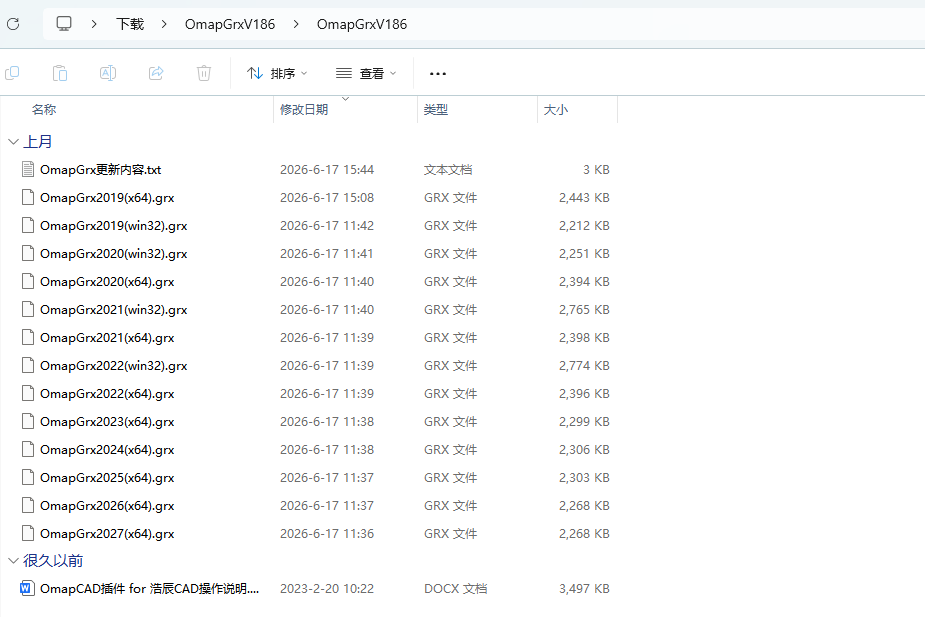Viewport: 925px width, 617px height.
Task: Click date 2023-2-20 10:22
Action: tap(327, 589)
